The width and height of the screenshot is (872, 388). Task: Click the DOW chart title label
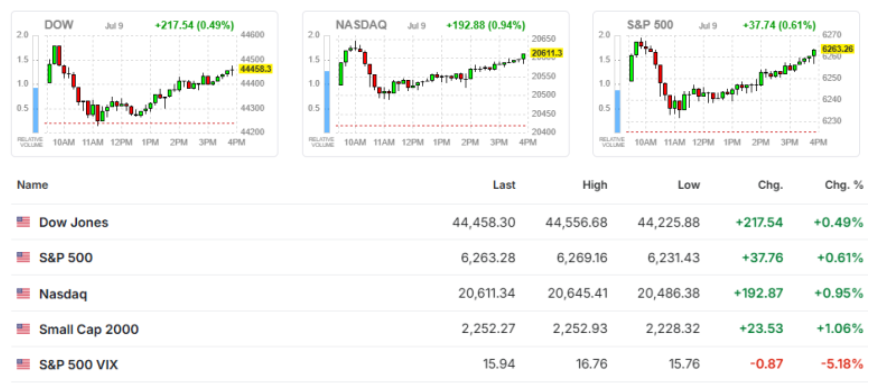pos(59,25)
